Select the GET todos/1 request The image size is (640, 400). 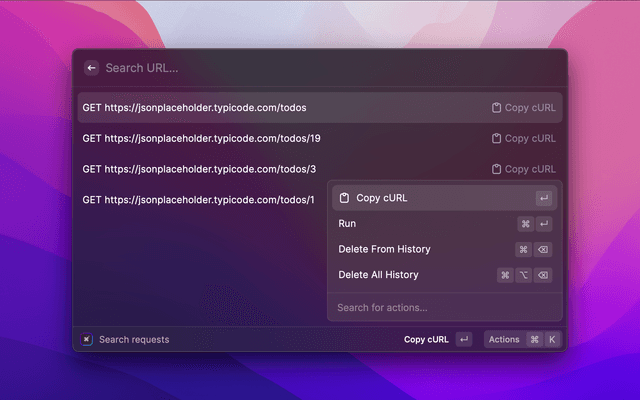pos(200,200)
